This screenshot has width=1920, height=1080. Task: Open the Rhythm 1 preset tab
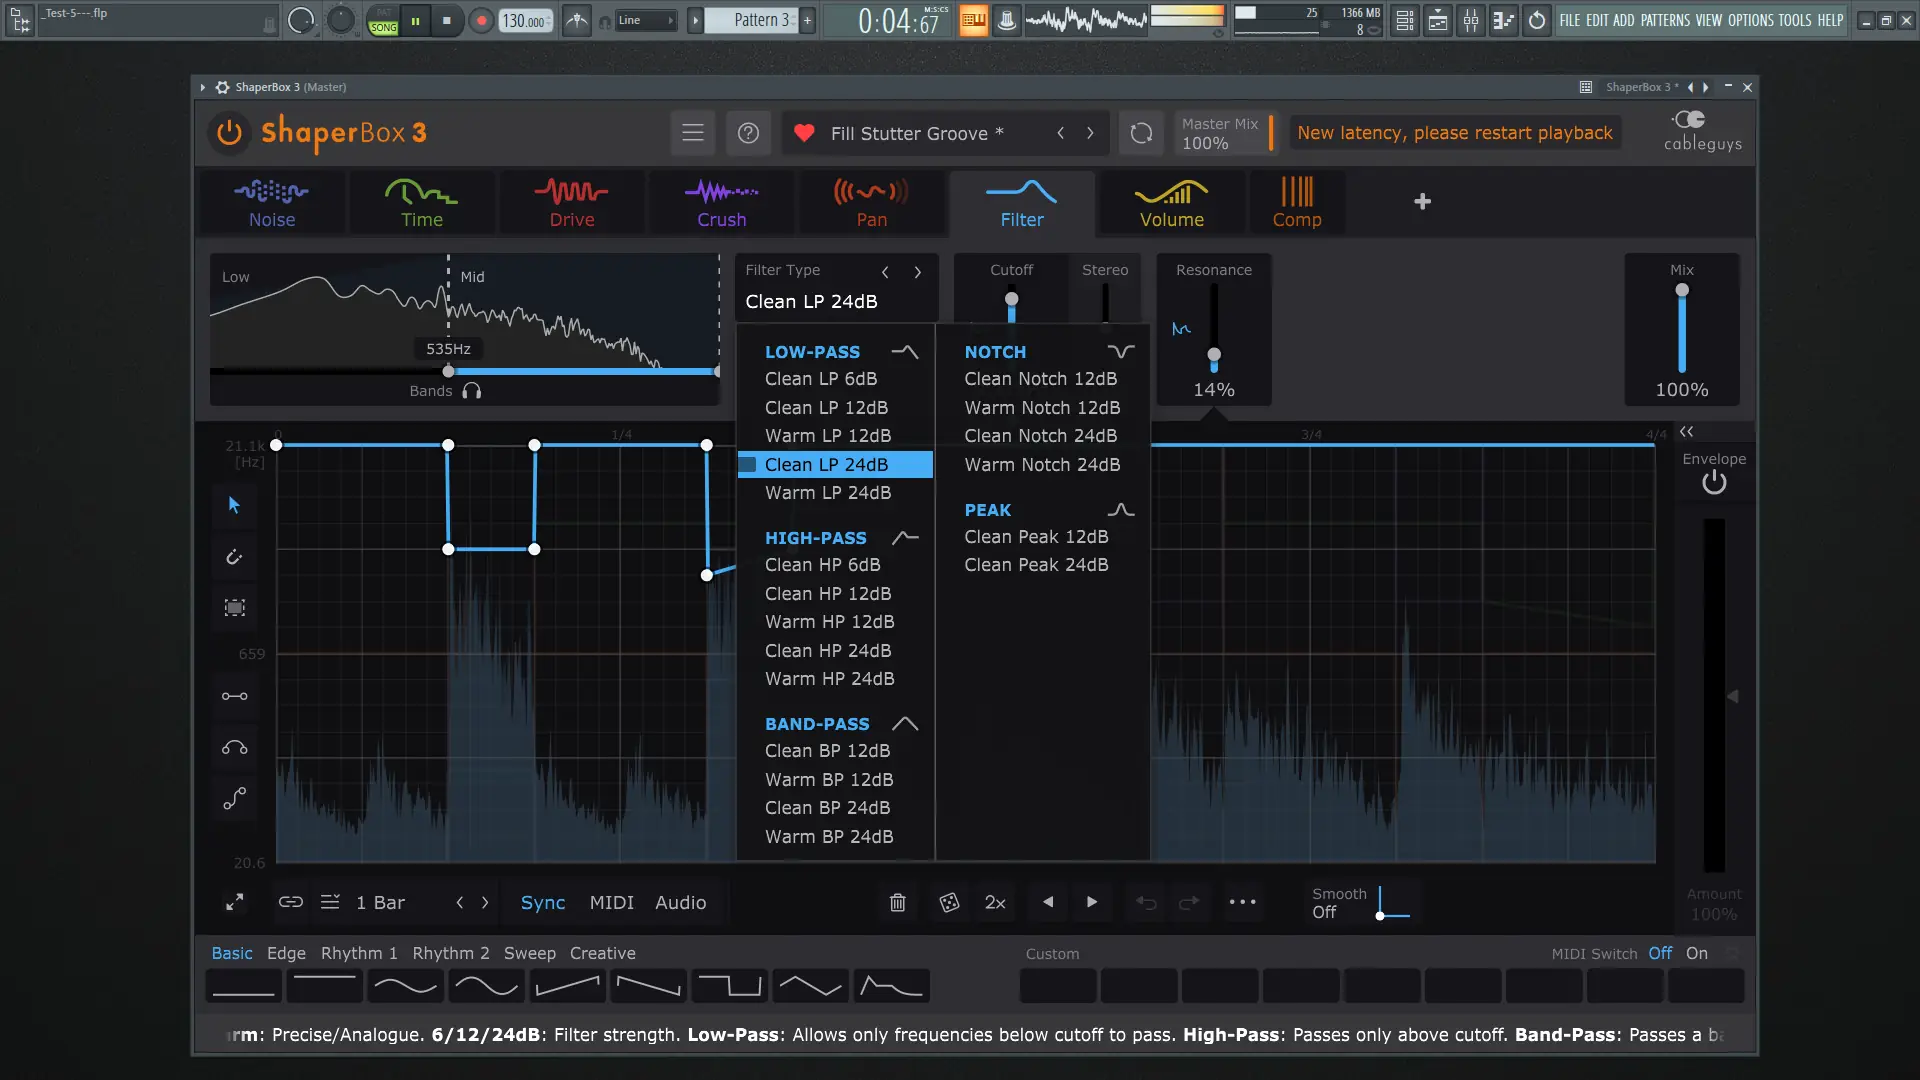click(x=359, y=953)
